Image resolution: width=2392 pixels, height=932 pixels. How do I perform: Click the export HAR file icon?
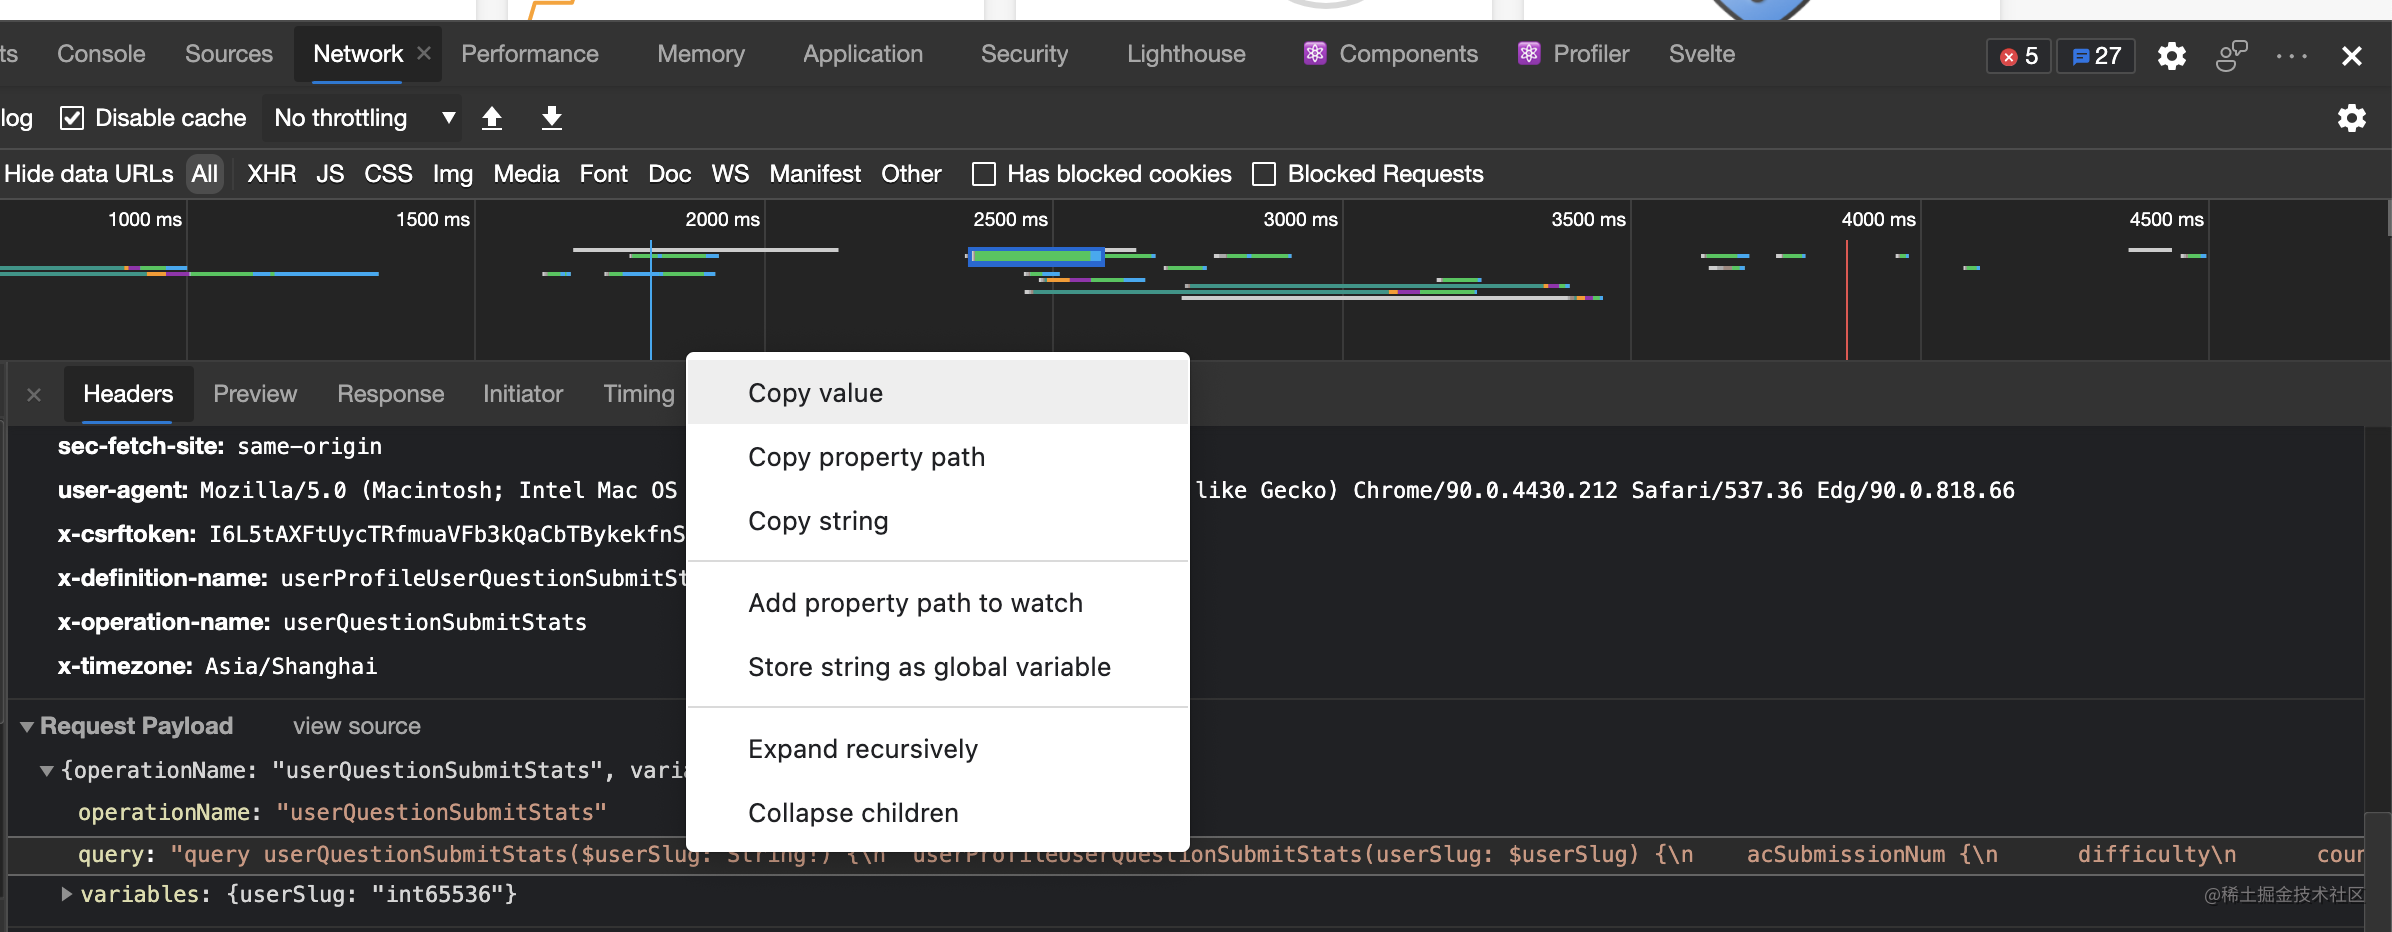[x=551, y=117]
